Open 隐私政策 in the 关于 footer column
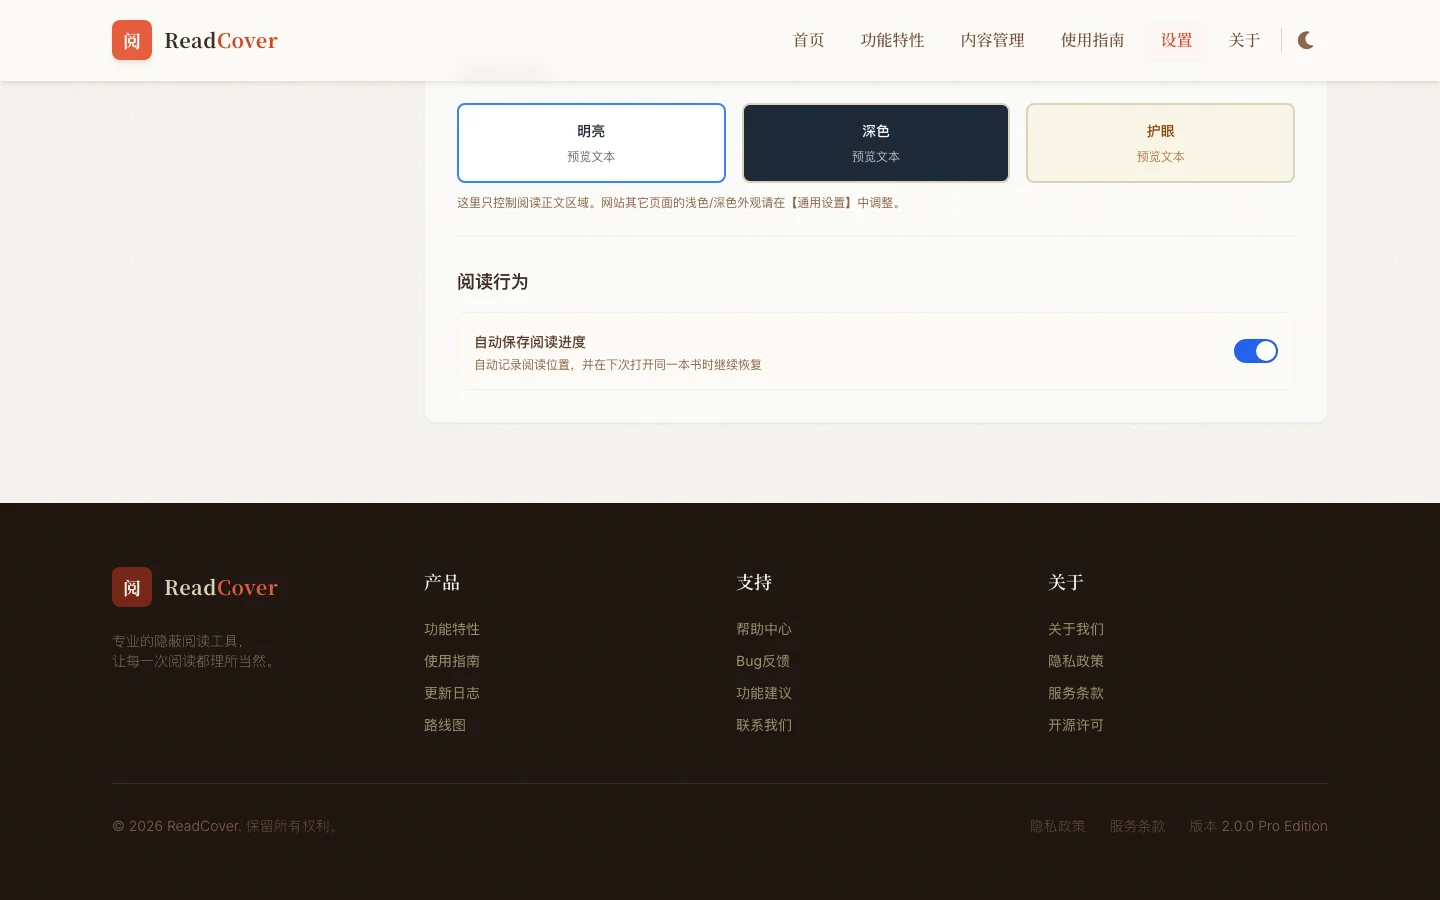1440x900 pixels. [x=1076, y=661]
